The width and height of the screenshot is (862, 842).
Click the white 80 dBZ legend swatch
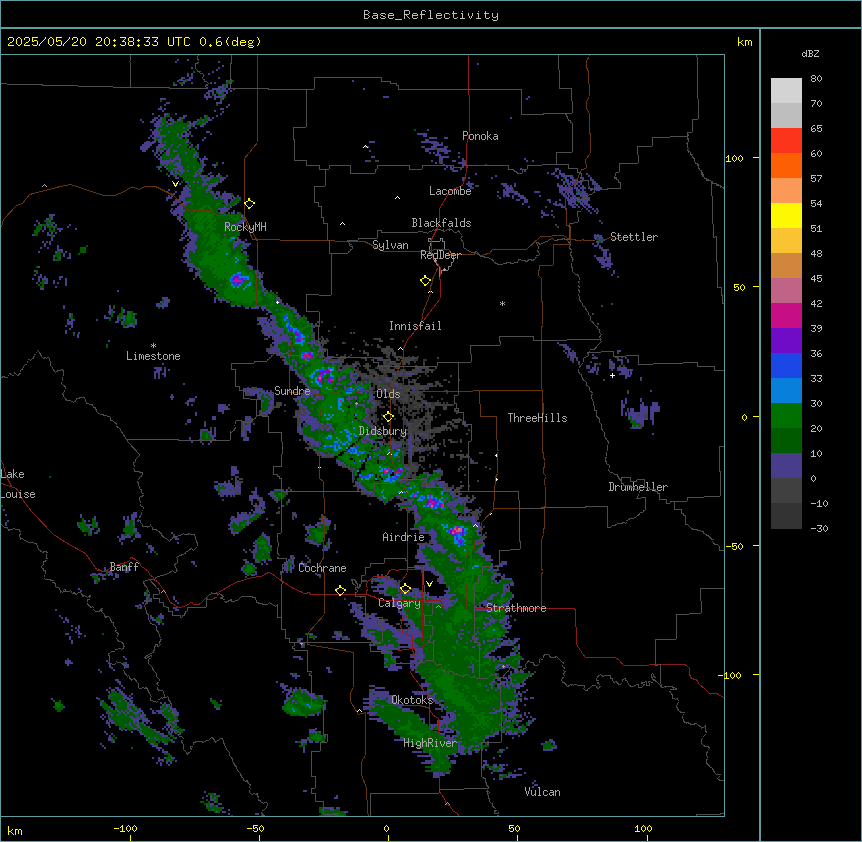[x=786, y=91]
